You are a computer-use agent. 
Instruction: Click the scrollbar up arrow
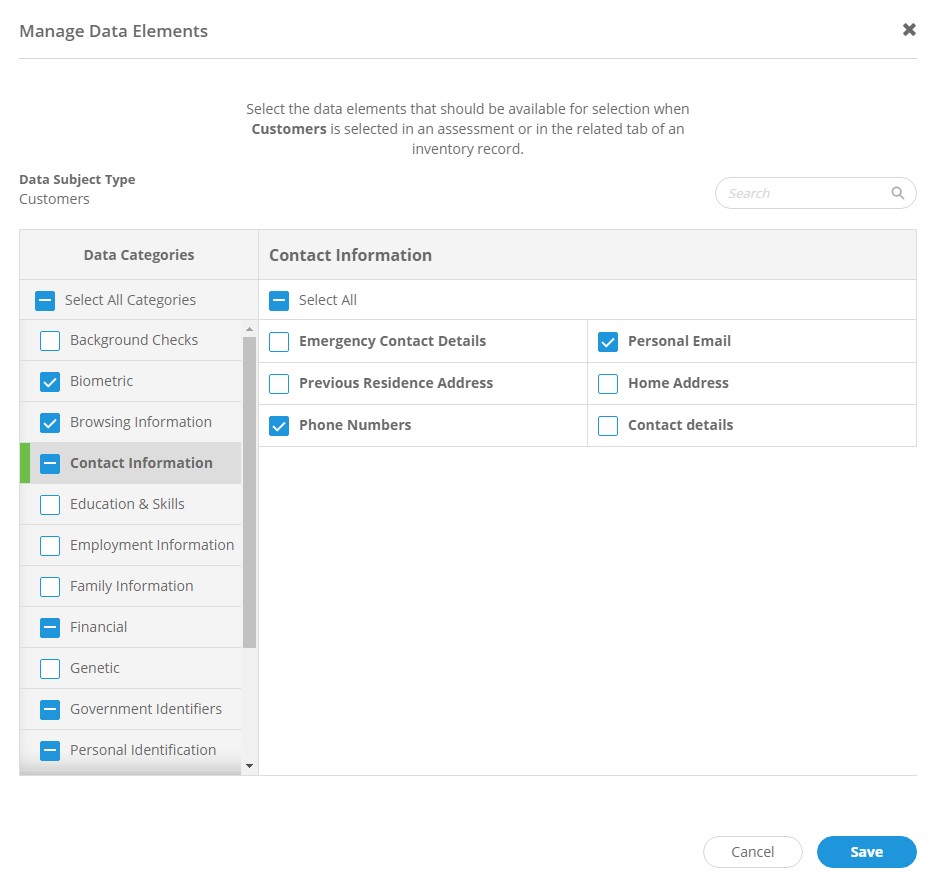pos(250,327)
